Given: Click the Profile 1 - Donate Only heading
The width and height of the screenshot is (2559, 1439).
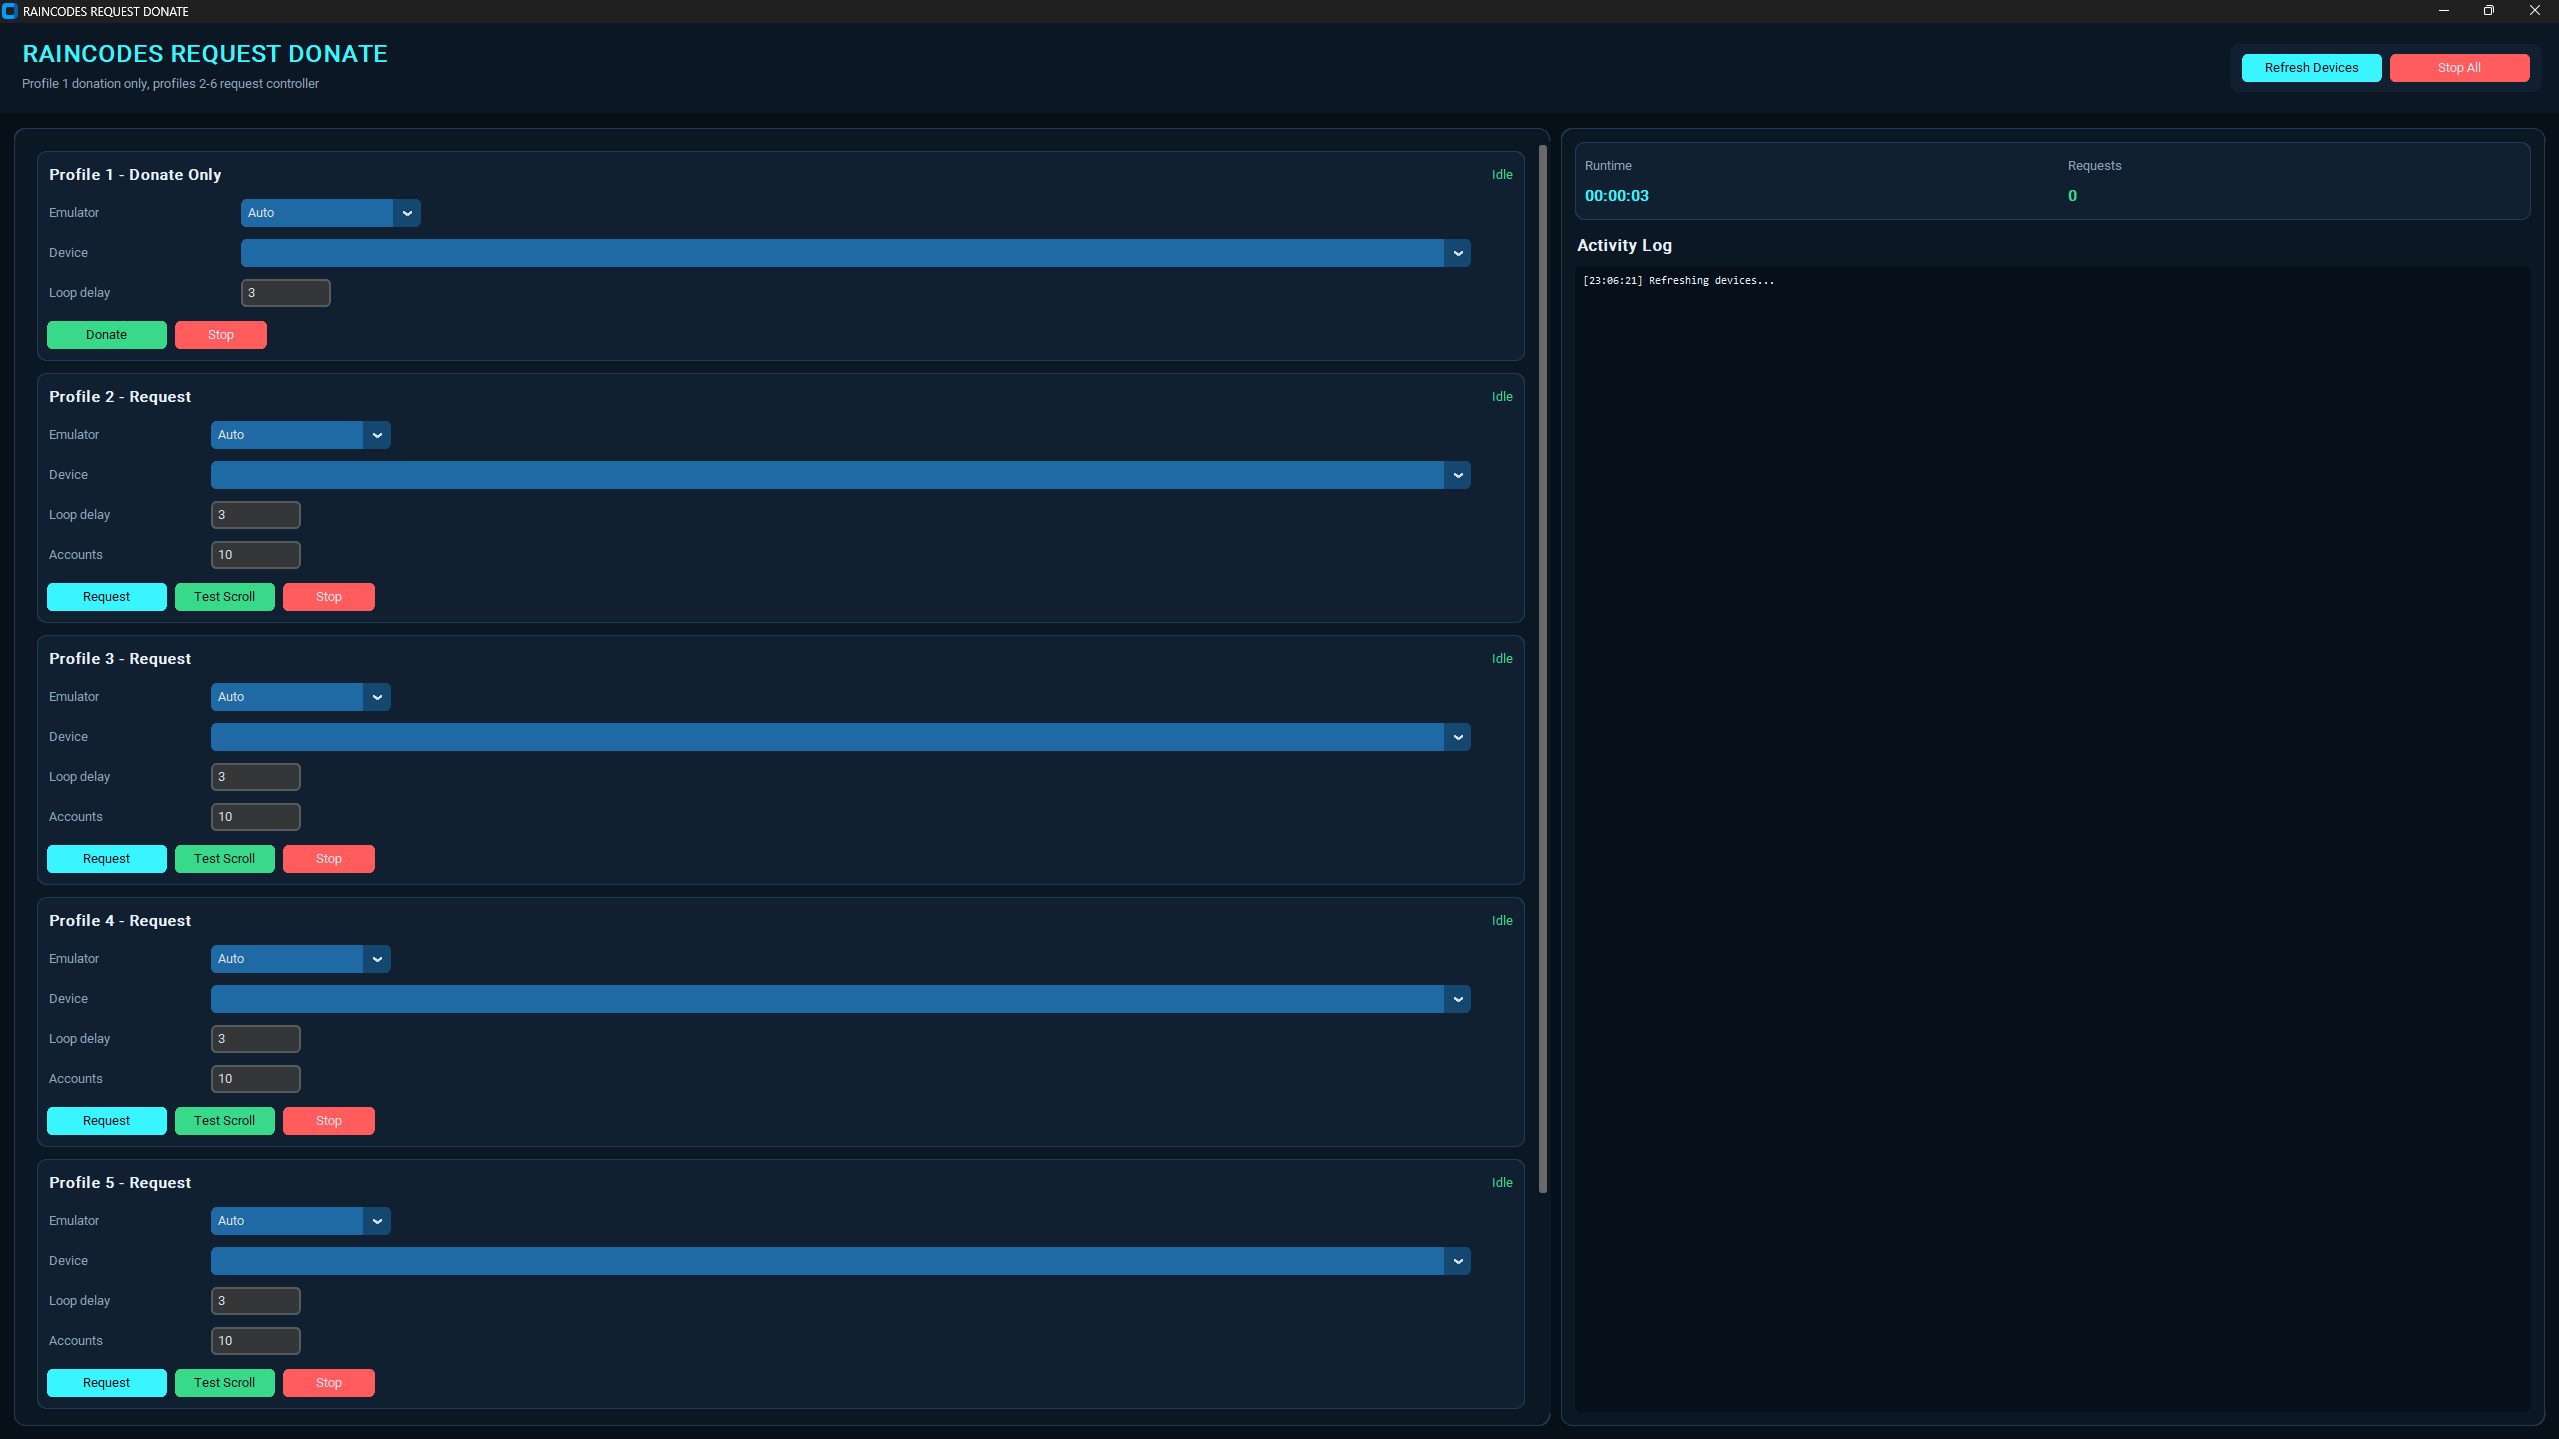Looking at the screenshot, I should pos(135,175).
